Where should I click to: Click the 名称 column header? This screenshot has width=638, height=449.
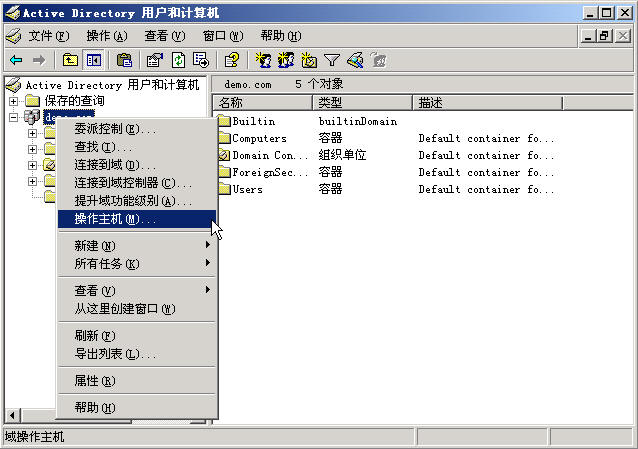coord(262,102)
